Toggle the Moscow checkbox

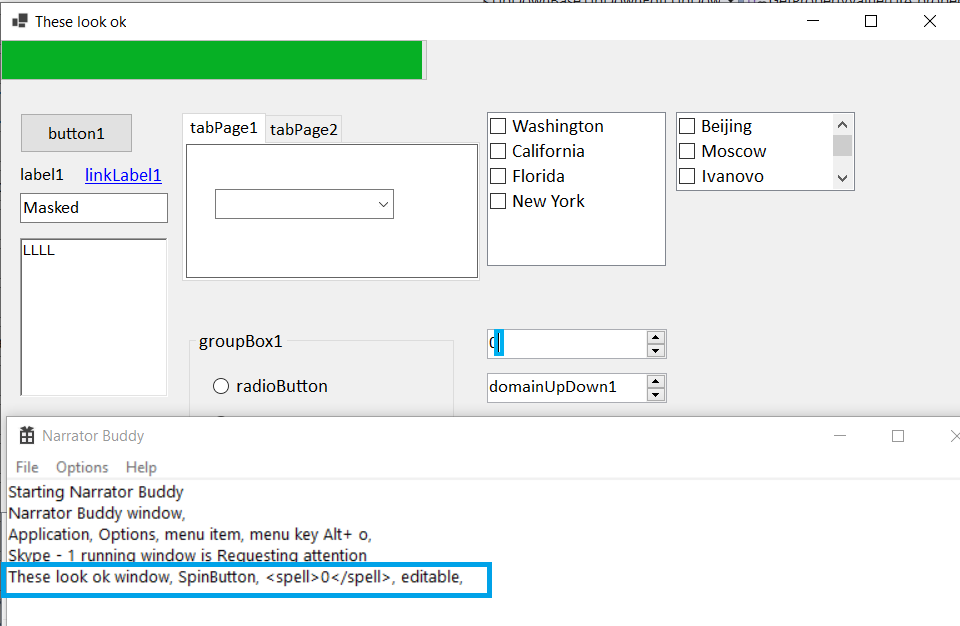pyautogui.click(x=687, y=151)
